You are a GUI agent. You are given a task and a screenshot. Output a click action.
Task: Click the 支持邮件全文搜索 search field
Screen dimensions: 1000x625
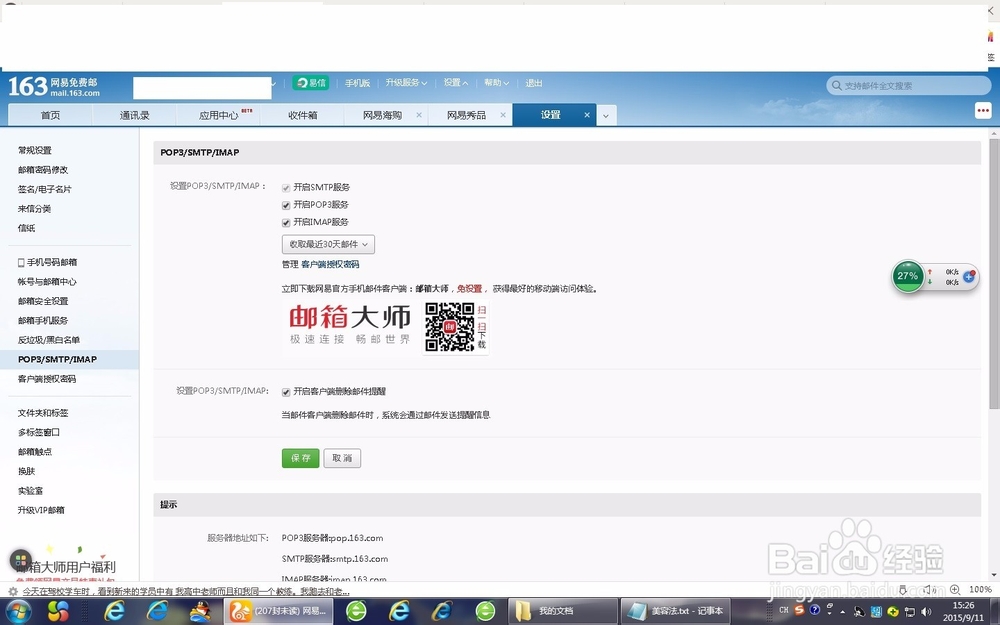click(909, 85)
